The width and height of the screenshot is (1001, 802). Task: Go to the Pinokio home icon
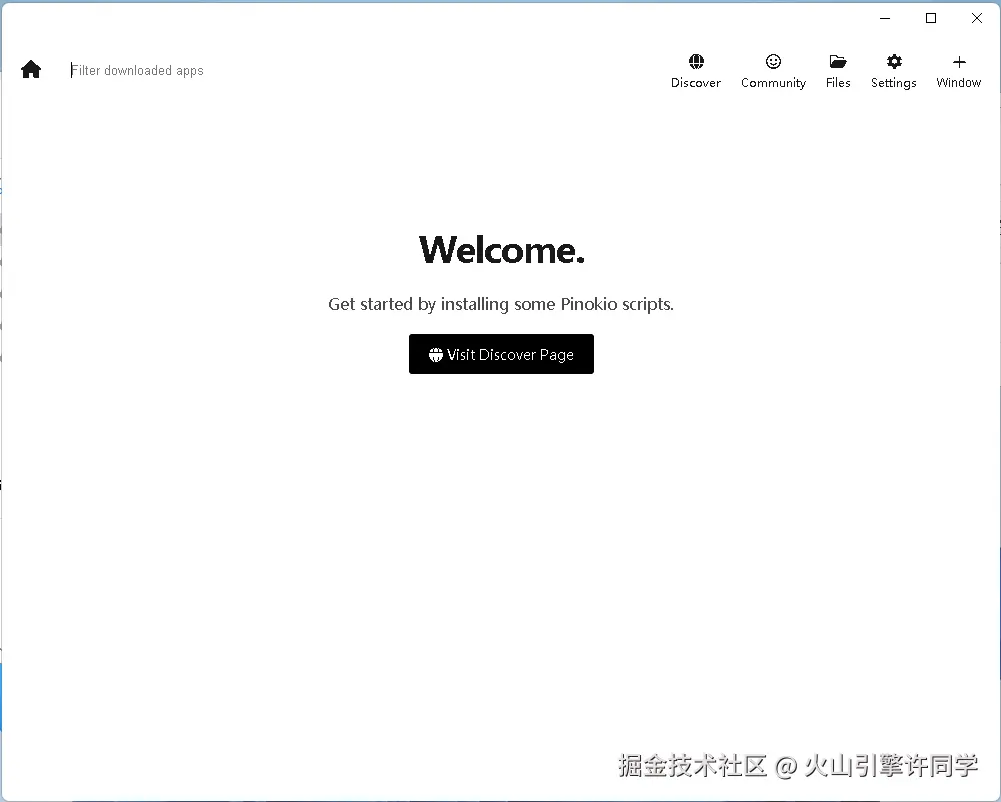click(31, 69)
